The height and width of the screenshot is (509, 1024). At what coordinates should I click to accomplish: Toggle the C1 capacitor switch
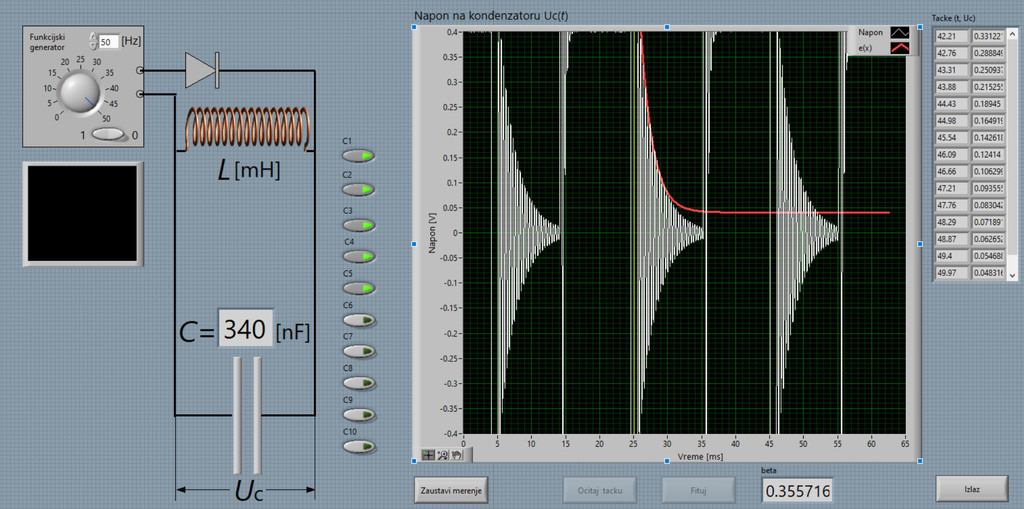[358, 156]
